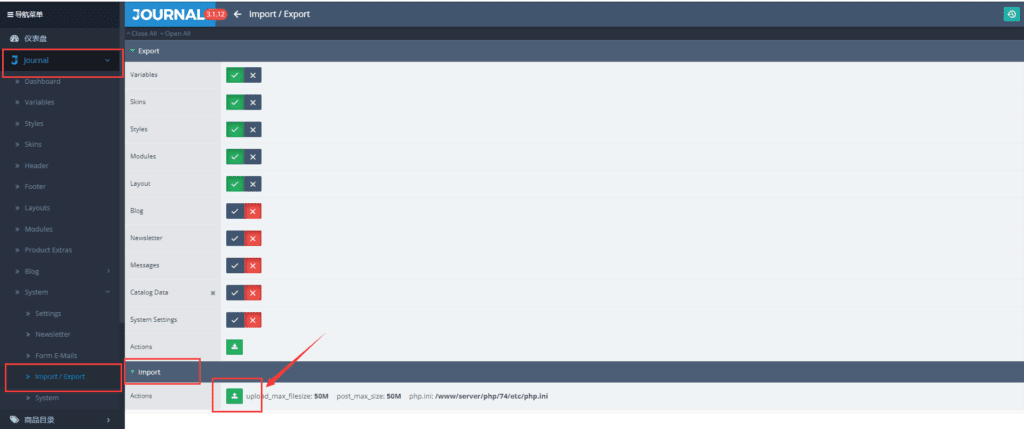This screenshot has width=1024, height=429.
Task: Click the green Import upload icon button
Action: pos(235,396)
